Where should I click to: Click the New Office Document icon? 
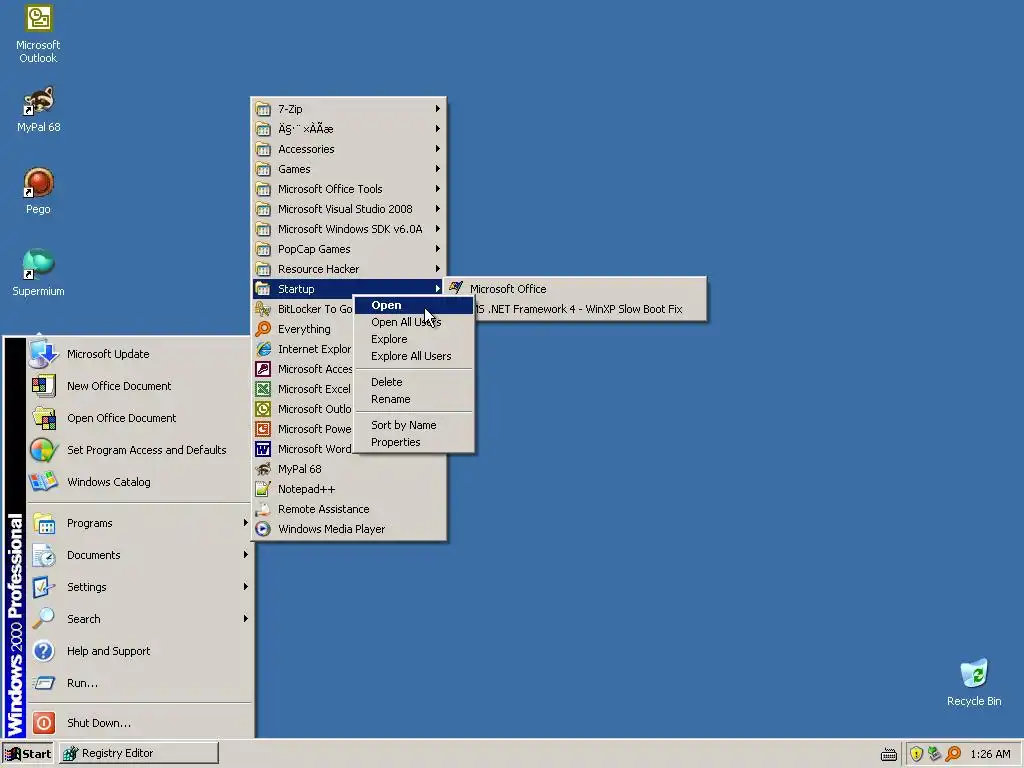click(44, 386)
